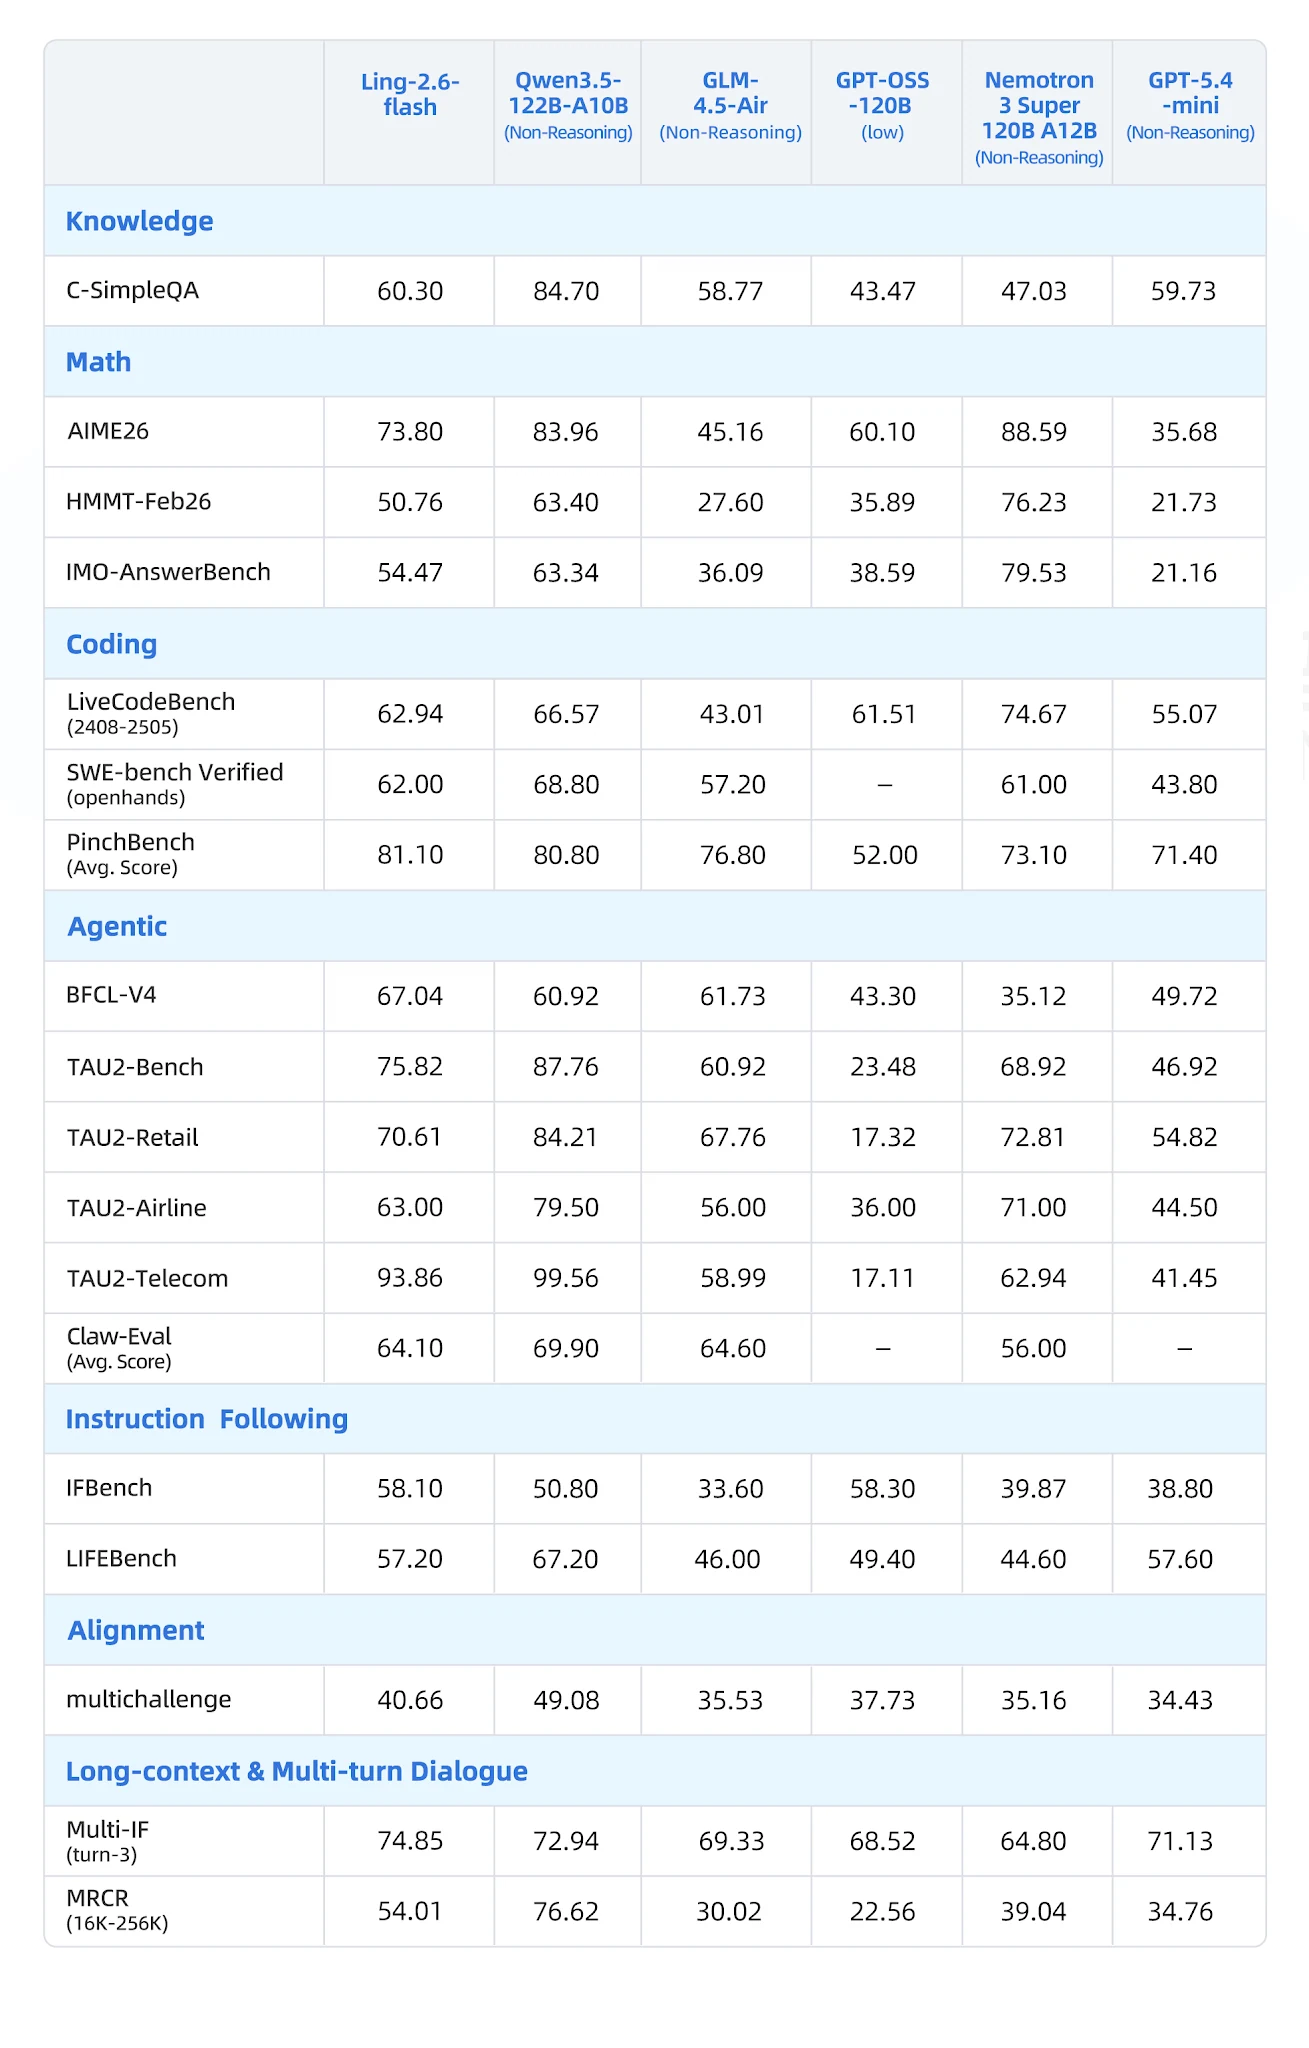This screenshot has height=2048, width=1309.
Task: Click the 58.30 value in IFBench row
Action: (883, 1489)
